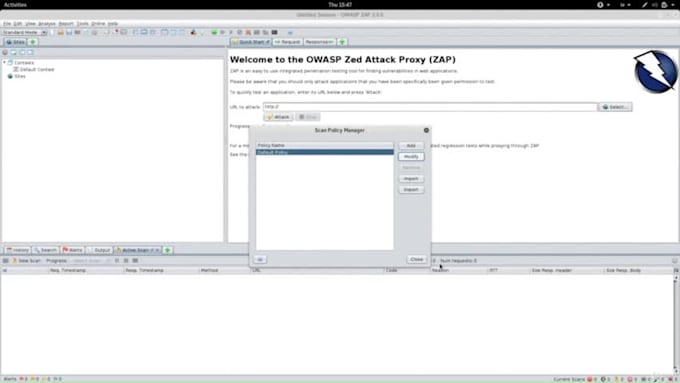Click the flame Current Scans icon in the status bar
The width and height of the screenshot is (680, 383).
click(617, 379)
